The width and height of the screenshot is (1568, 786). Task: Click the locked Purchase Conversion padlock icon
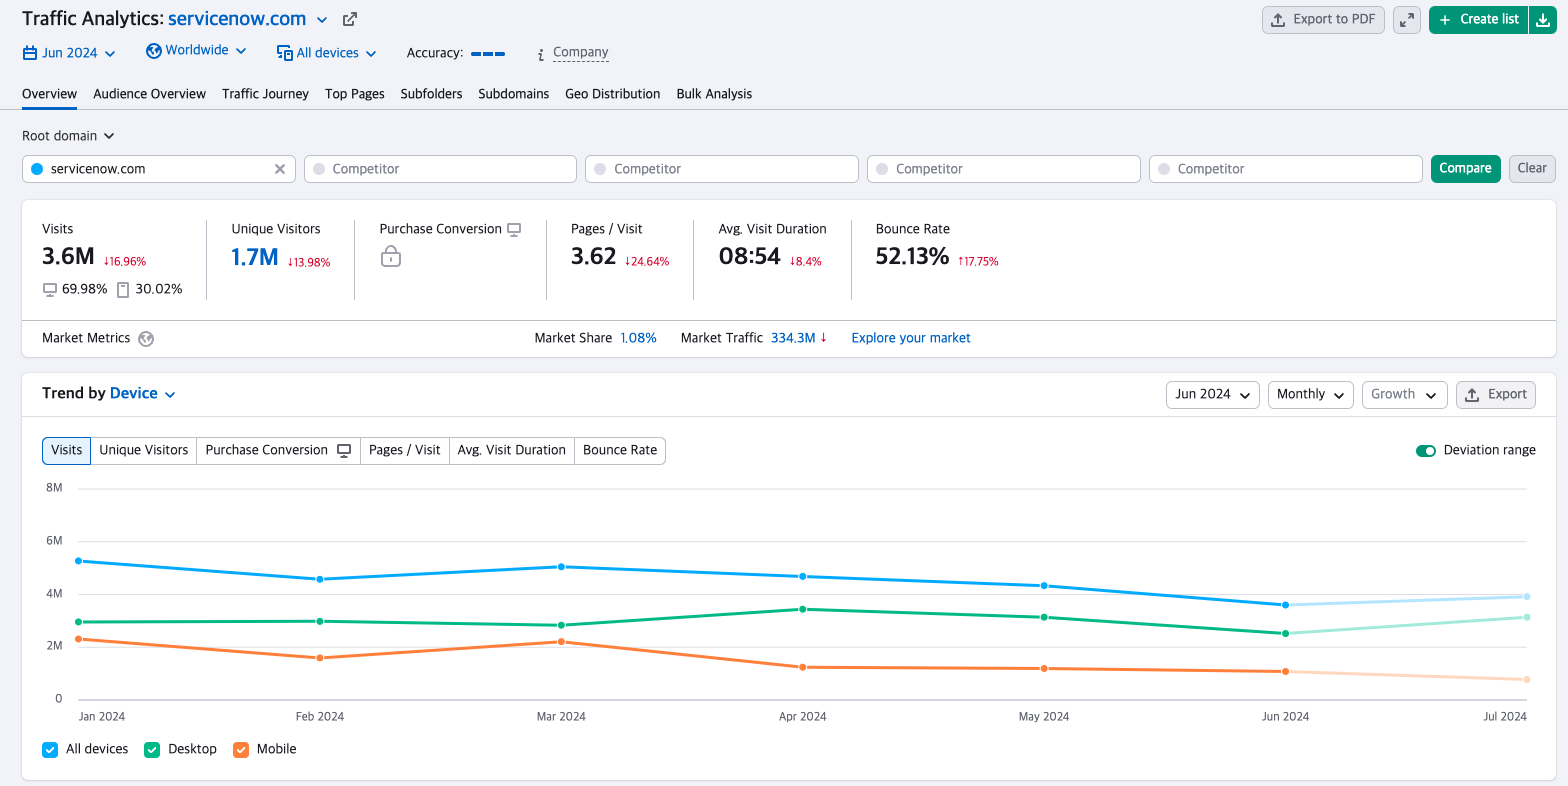click(391, 258)
